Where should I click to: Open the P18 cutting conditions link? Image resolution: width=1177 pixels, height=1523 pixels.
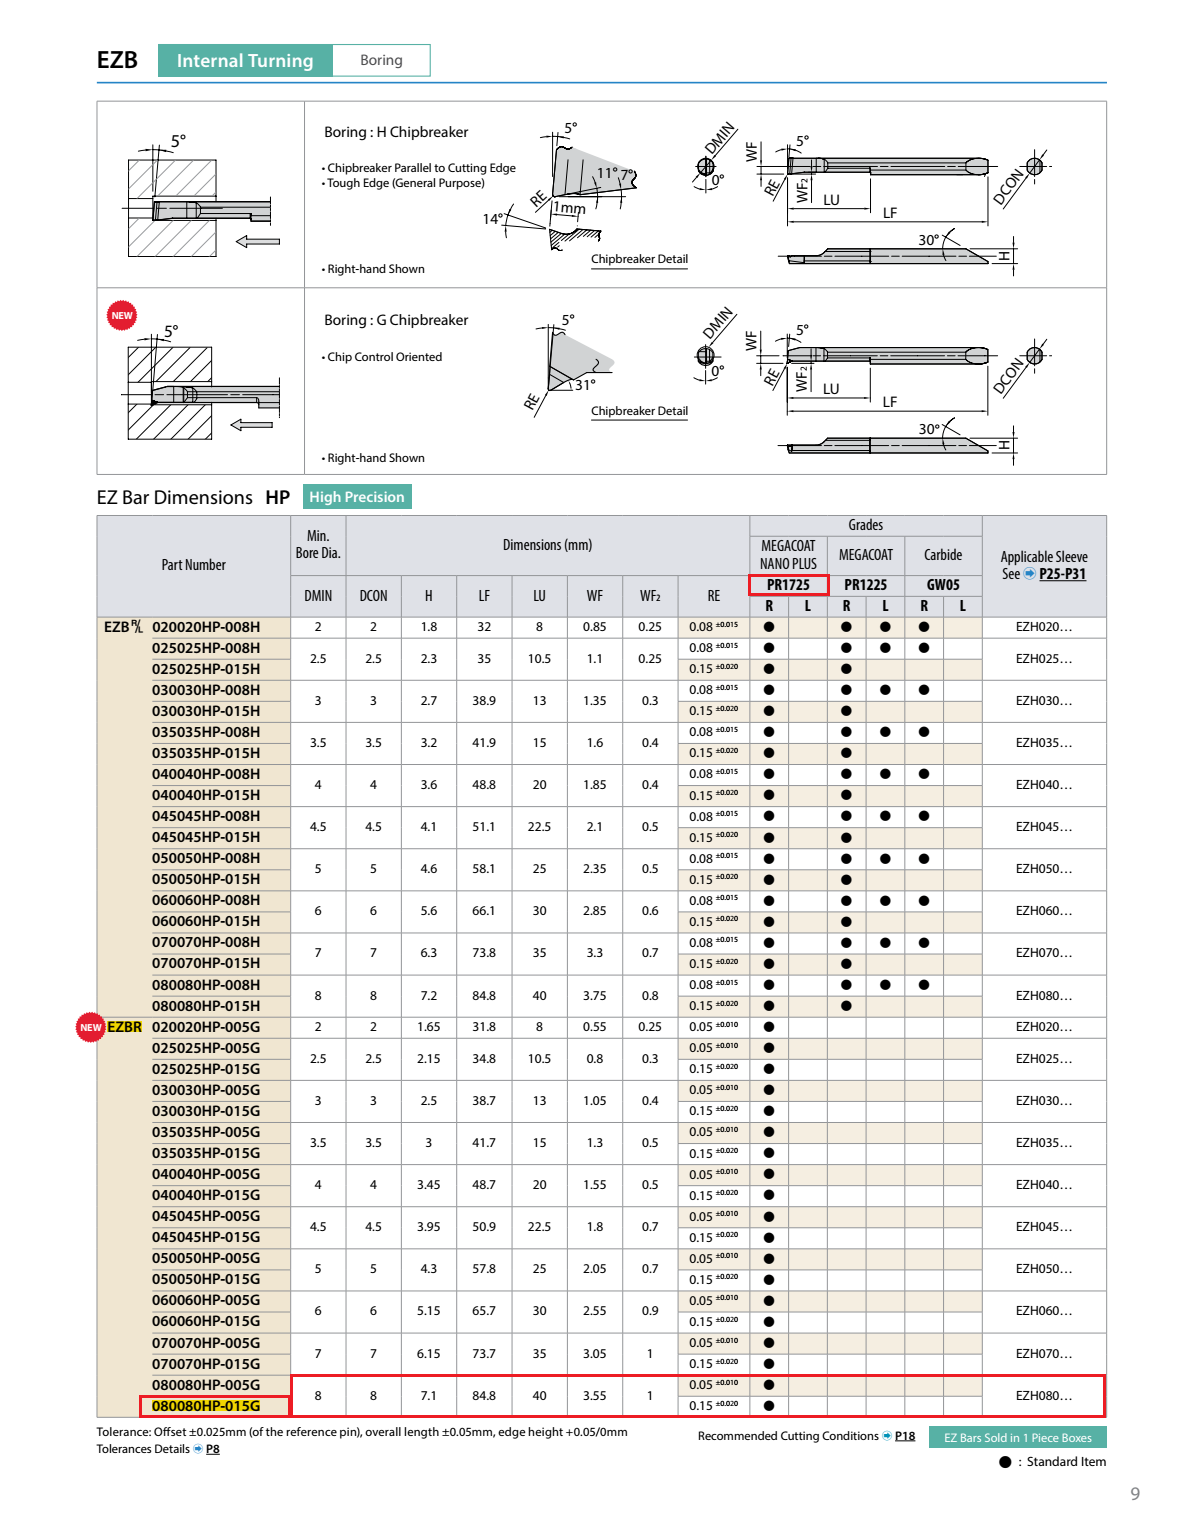click(x=905, y=1436)
